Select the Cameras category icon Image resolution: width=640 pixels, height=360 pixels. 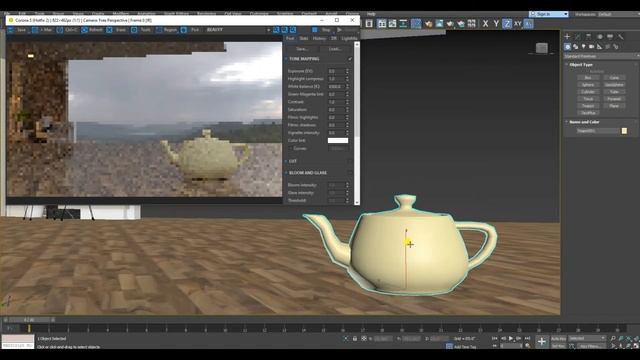(591, 47)
